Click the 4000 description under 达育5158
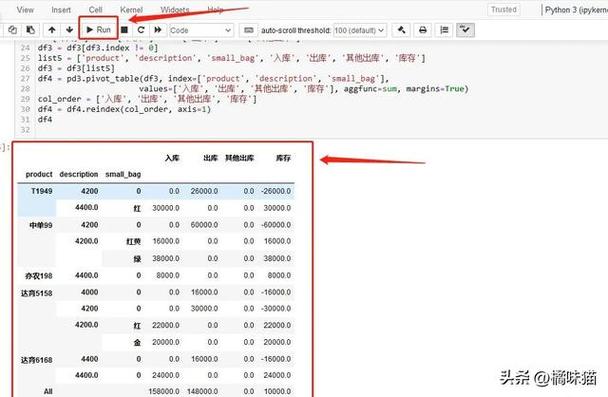This screenshot has width=608, height=397. click(90, 292)
